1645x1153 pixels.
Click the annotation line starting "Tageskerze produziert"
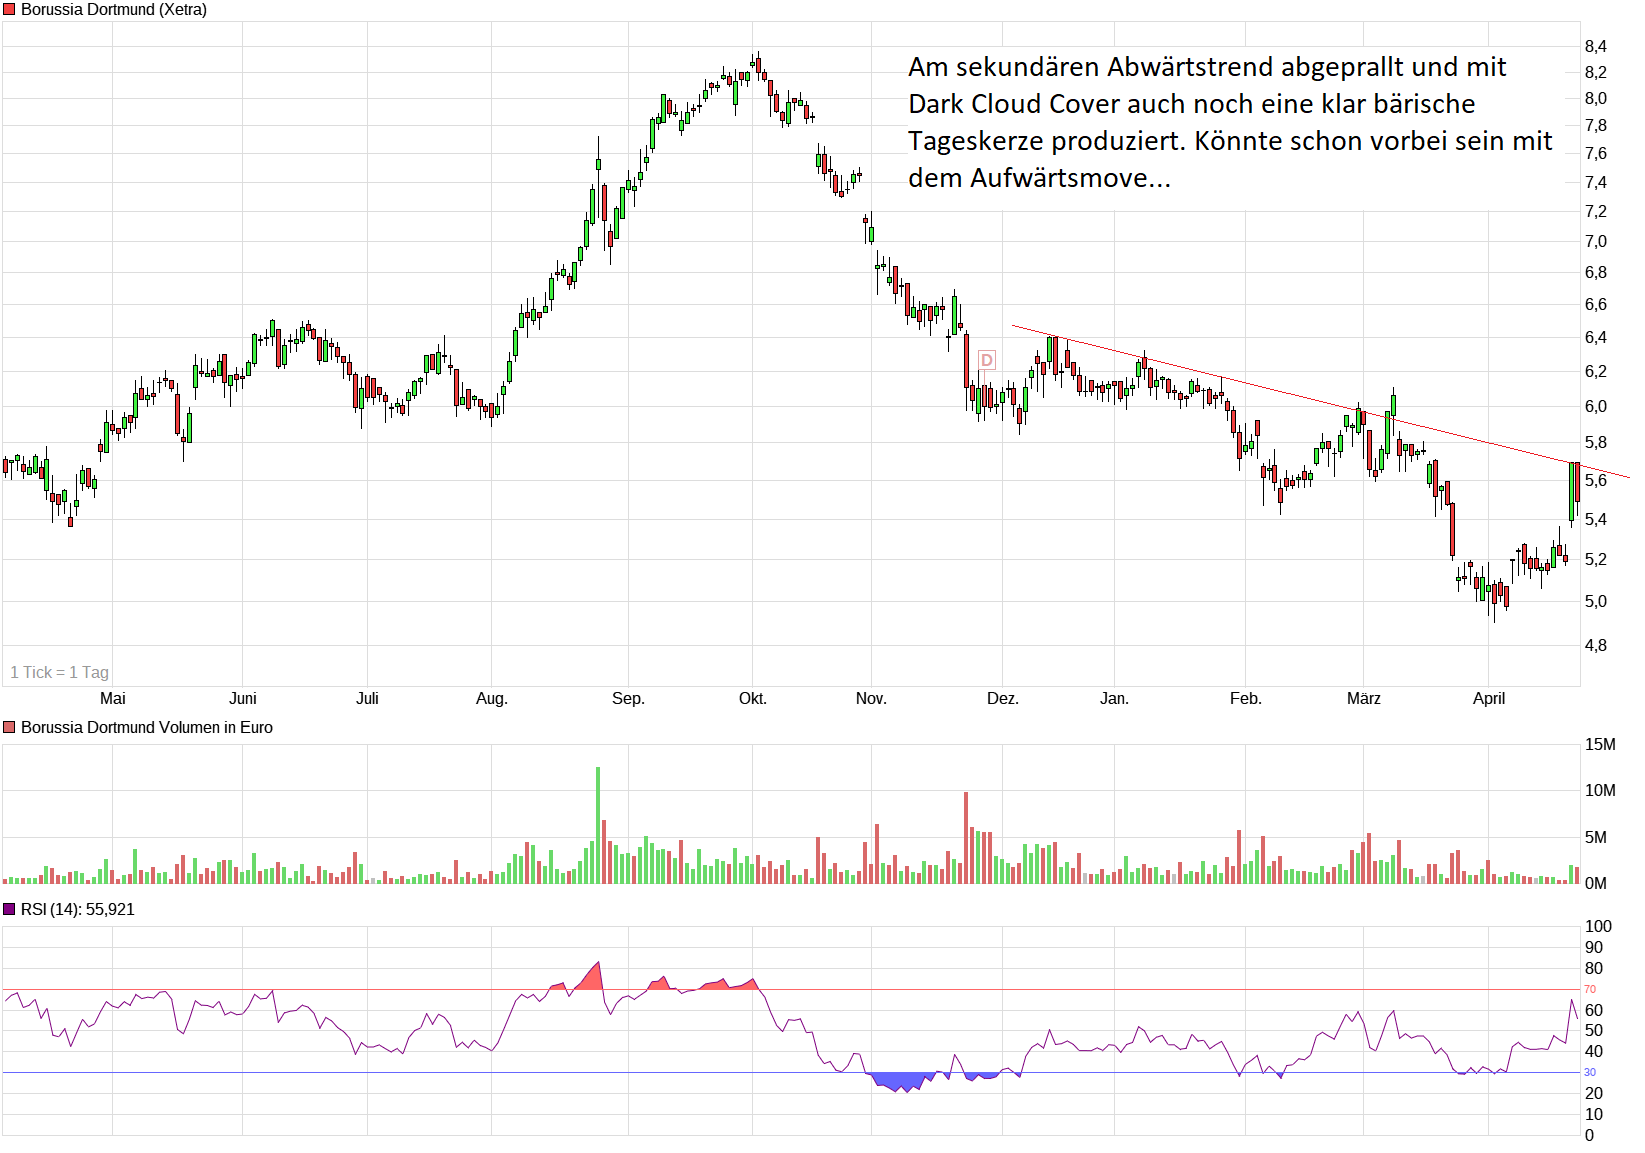pos(1230,141)
